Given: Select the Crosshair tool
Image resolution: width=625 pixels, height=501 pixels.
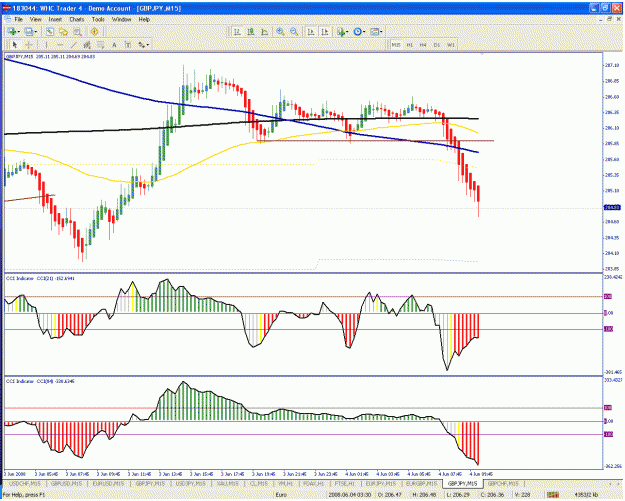Looking at the screenshot, I should 29,45.
